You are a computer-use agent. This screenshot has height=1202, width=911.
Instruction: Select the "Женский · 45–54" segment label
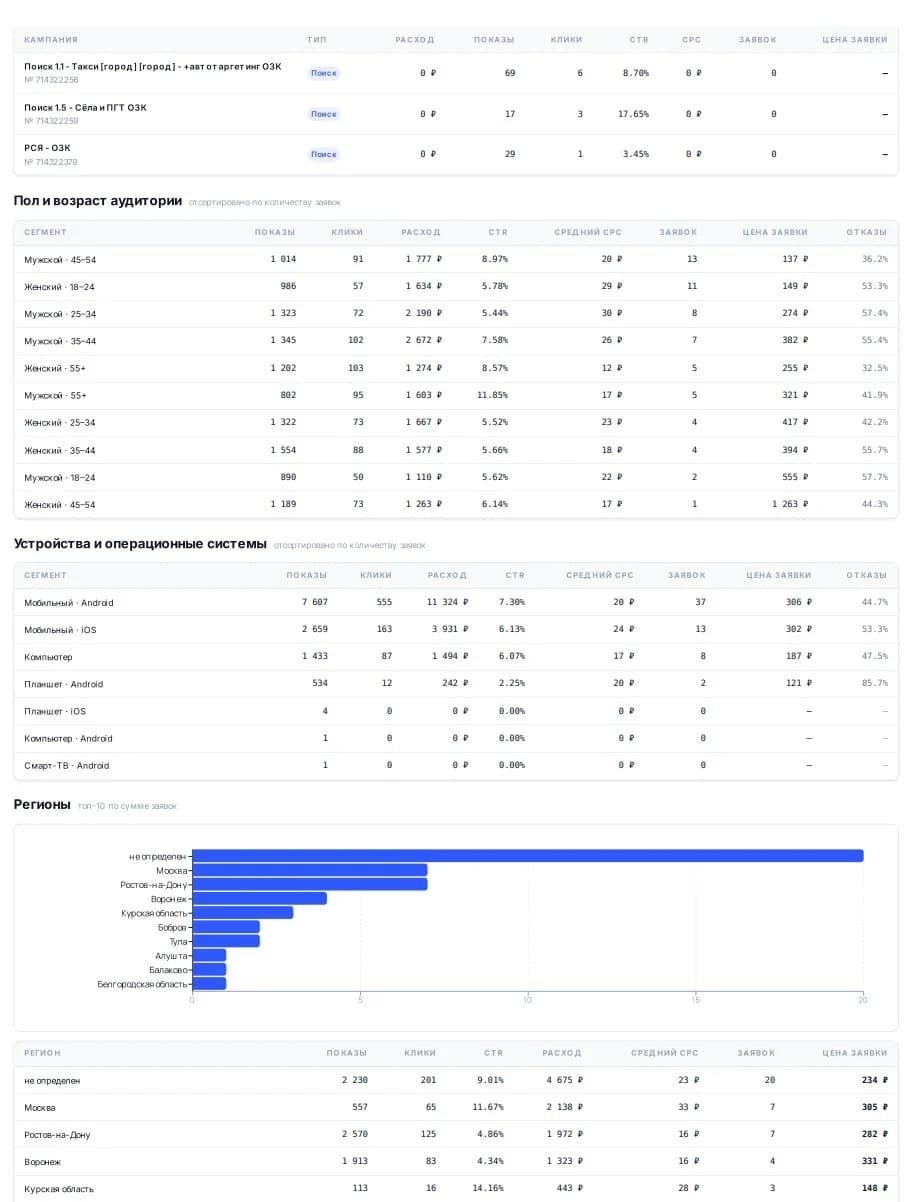pos(60,504)
